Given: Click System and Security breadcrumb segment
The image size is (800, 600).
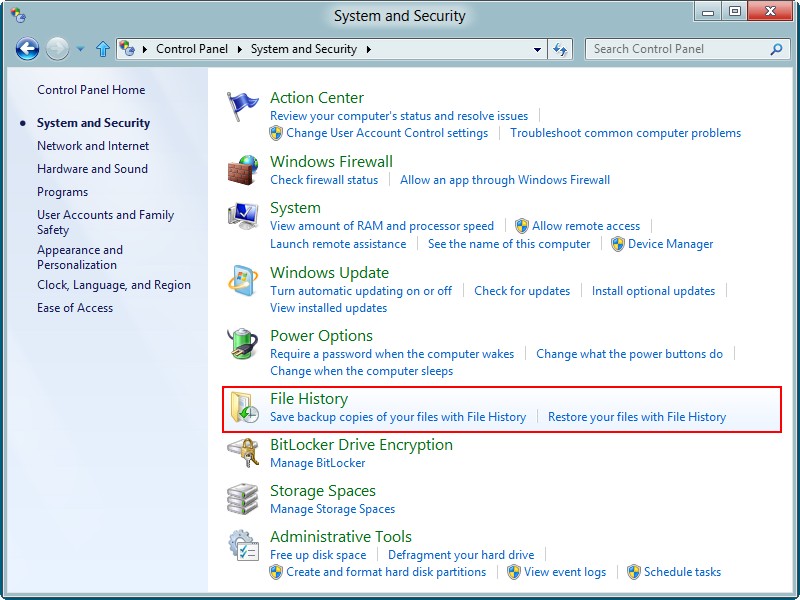Looking at the screenshot, I should click(x=304, y=49).
